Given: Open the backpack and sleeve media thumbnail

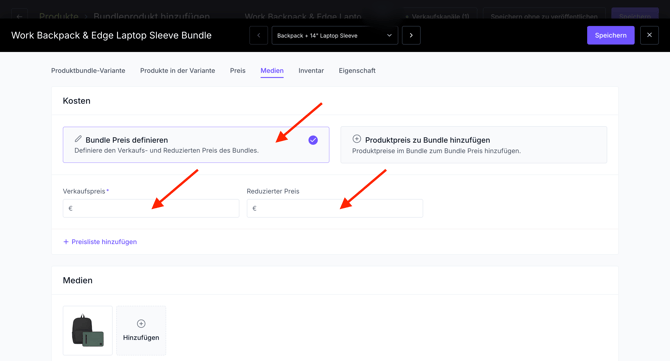Looking at the screenshot, I should (88, 330).
